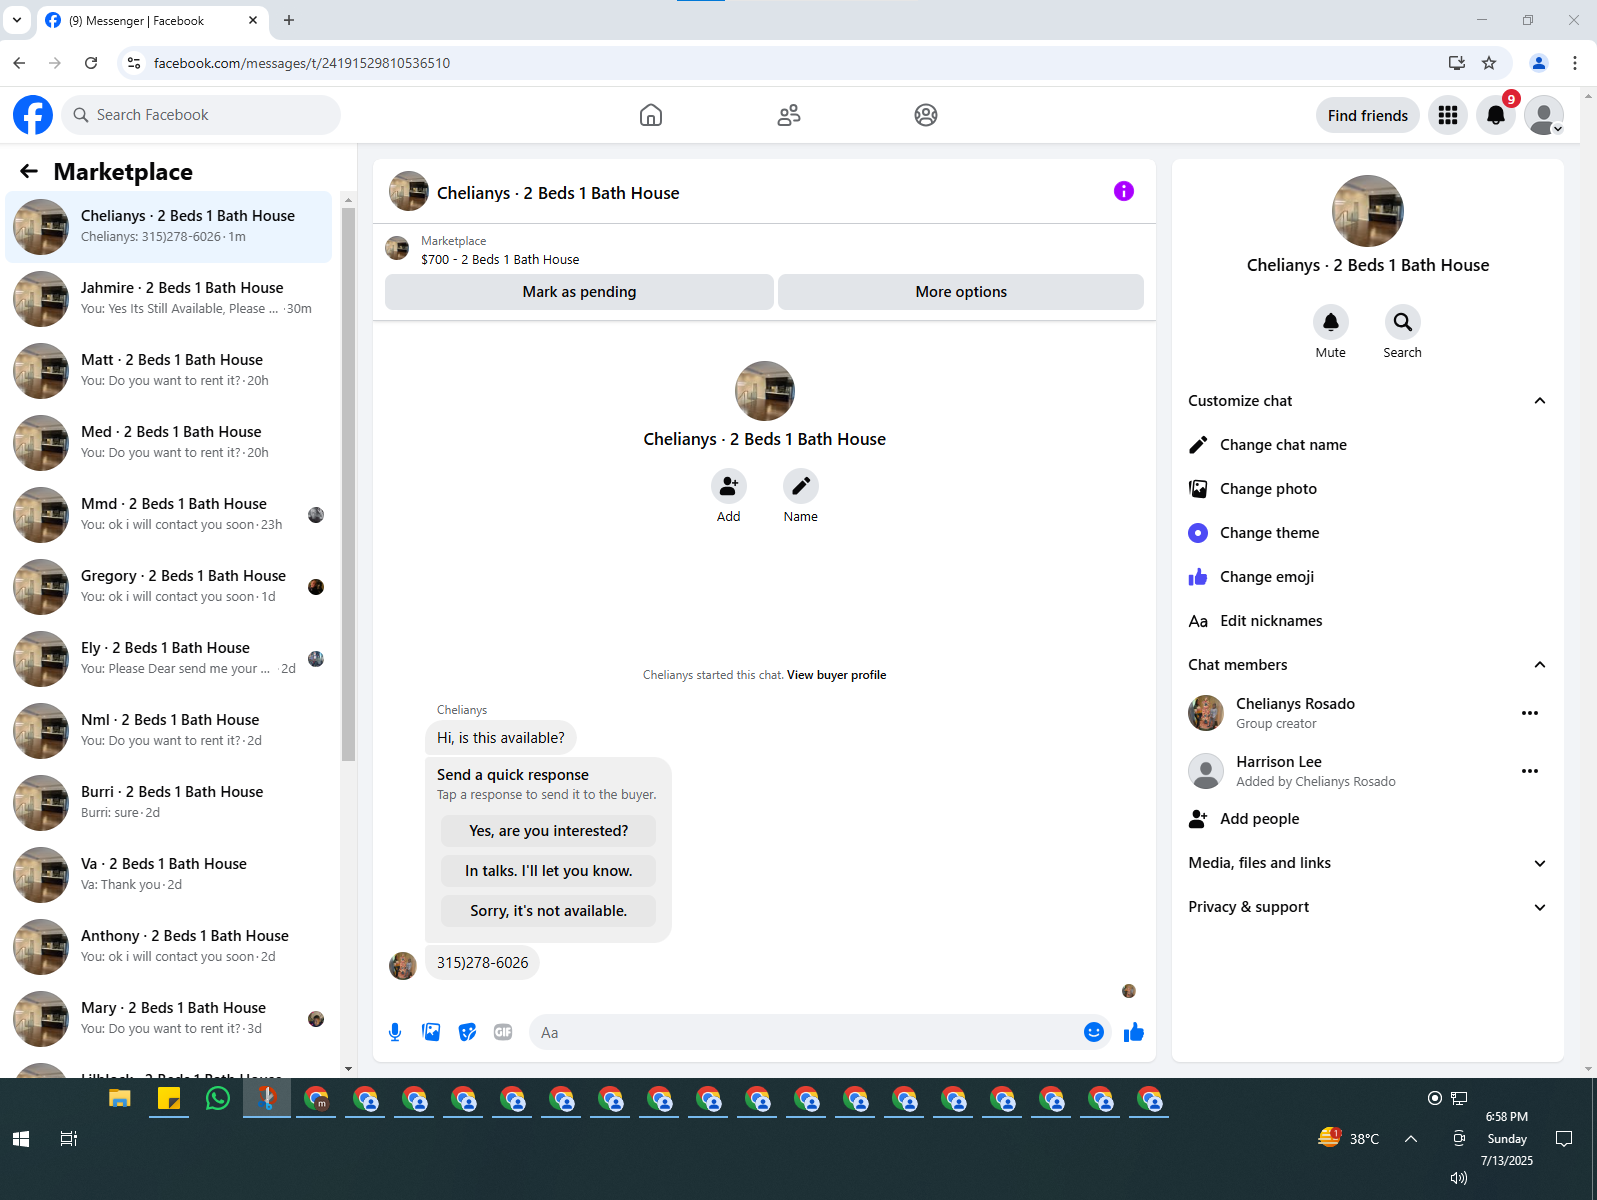Open Gregory 2 Beds 1 Bath House chat
Image resolution: width=1597 pixels, height=1200 pixels.
[169, 586]
